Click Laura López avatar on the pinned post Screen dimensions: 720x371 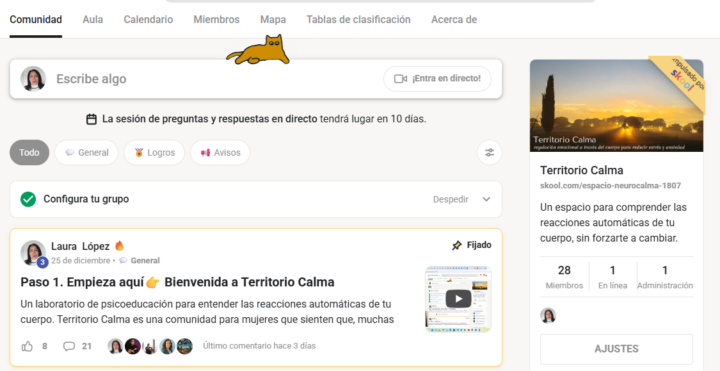(33, 252)
